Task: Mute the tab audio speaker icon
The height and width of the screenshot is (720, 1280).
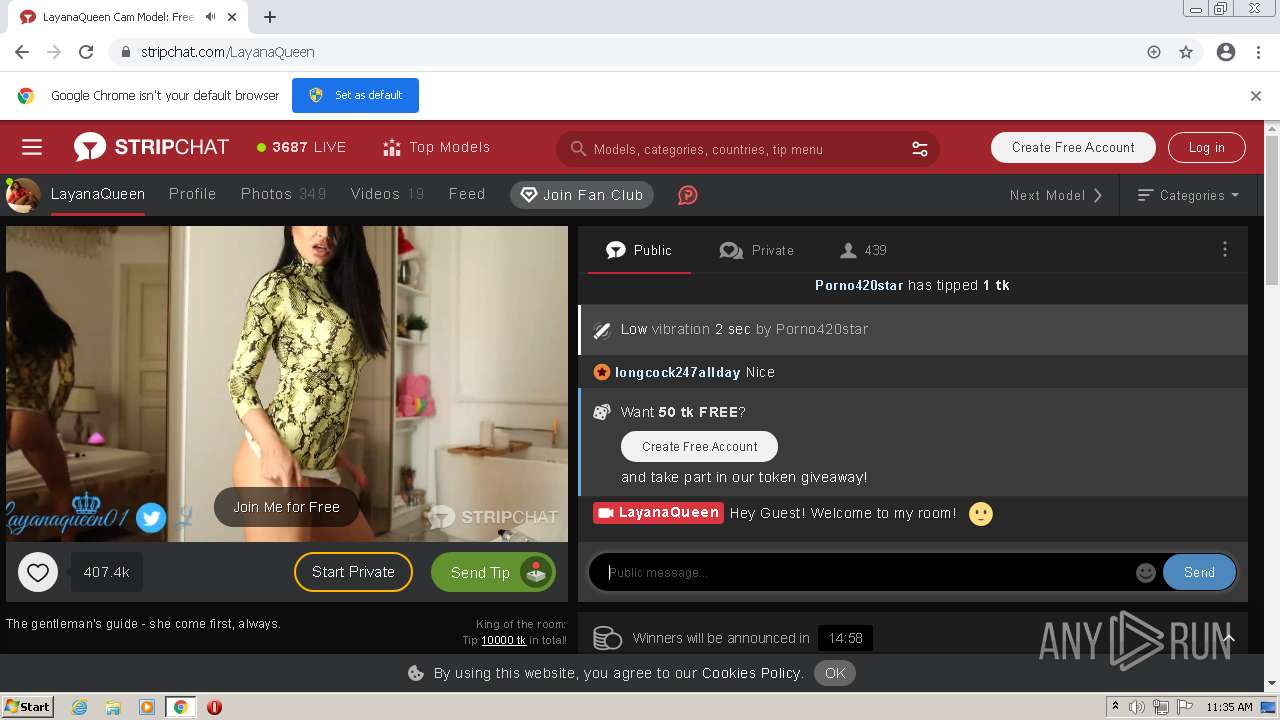Action: click(211, 17)
